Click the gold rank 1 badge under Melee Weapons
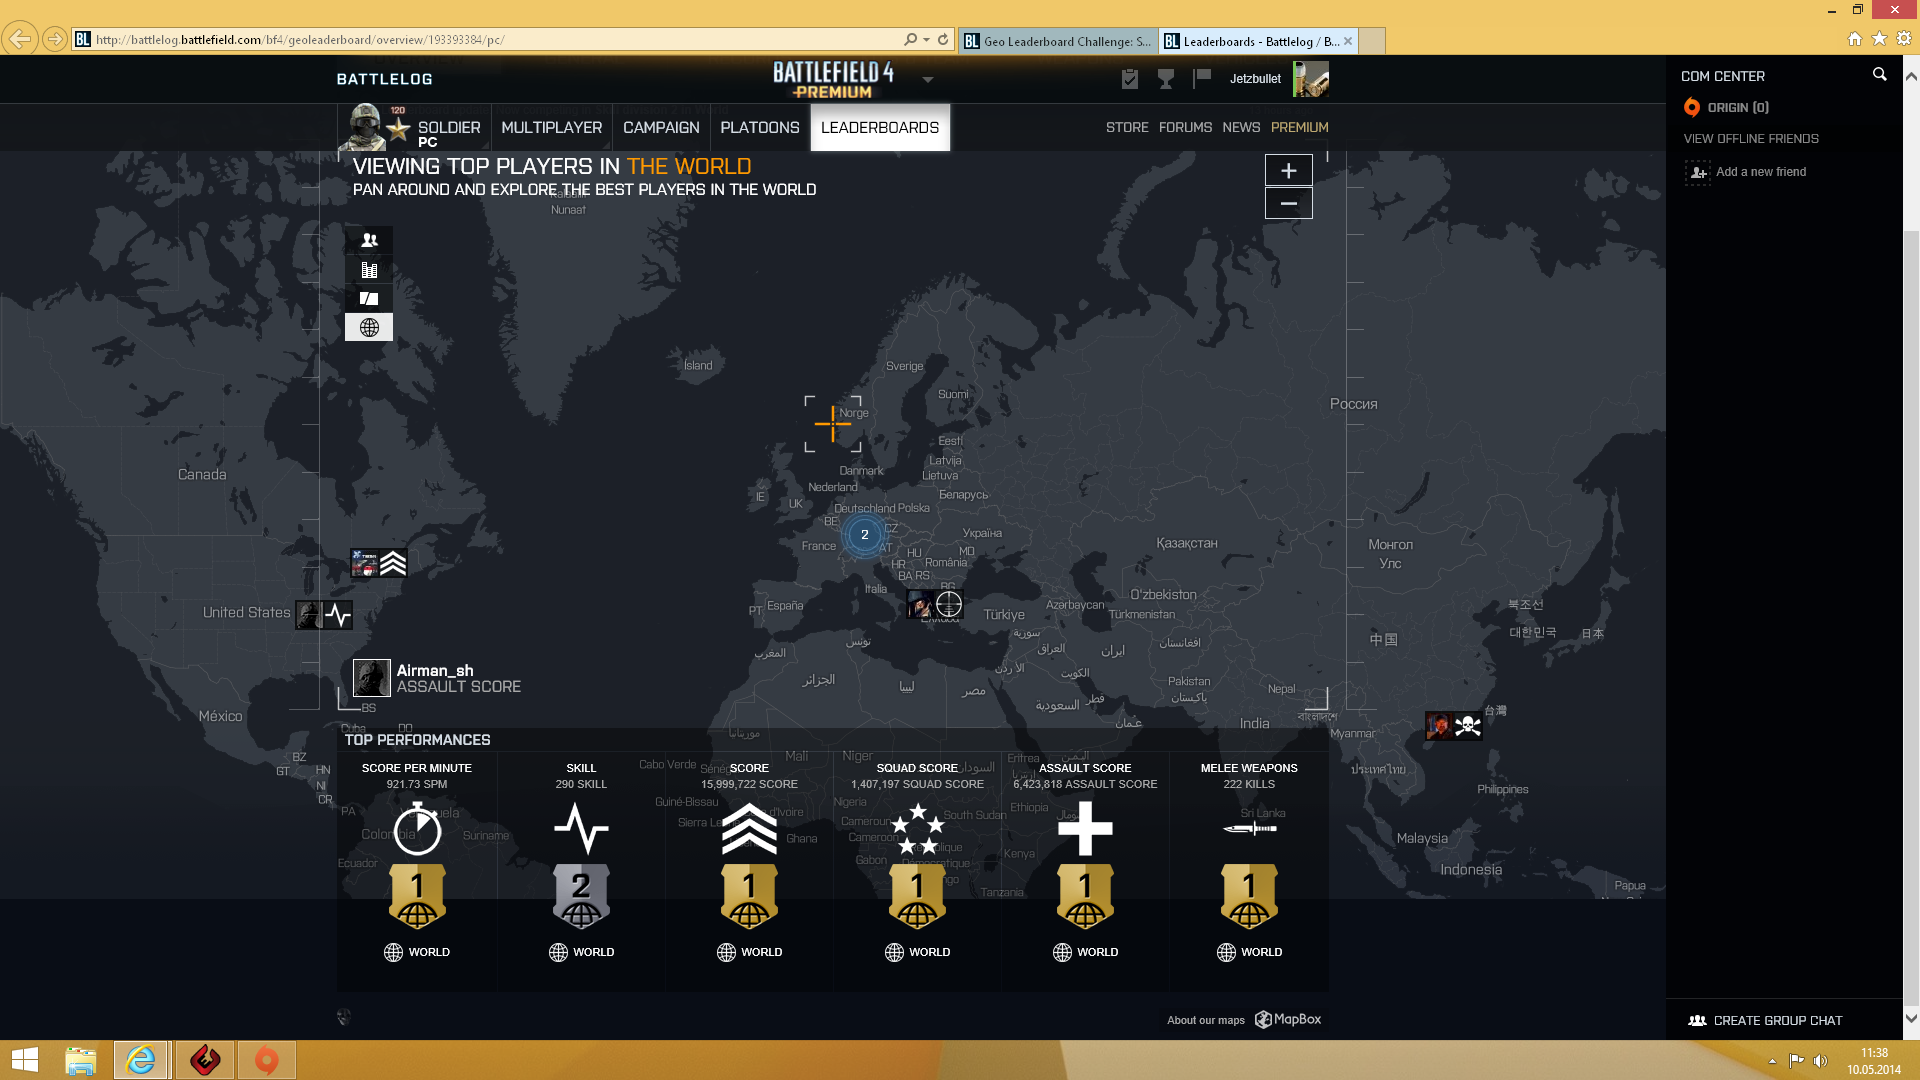Screen dimensions: 1920x1080 [x=1249, y=896]
